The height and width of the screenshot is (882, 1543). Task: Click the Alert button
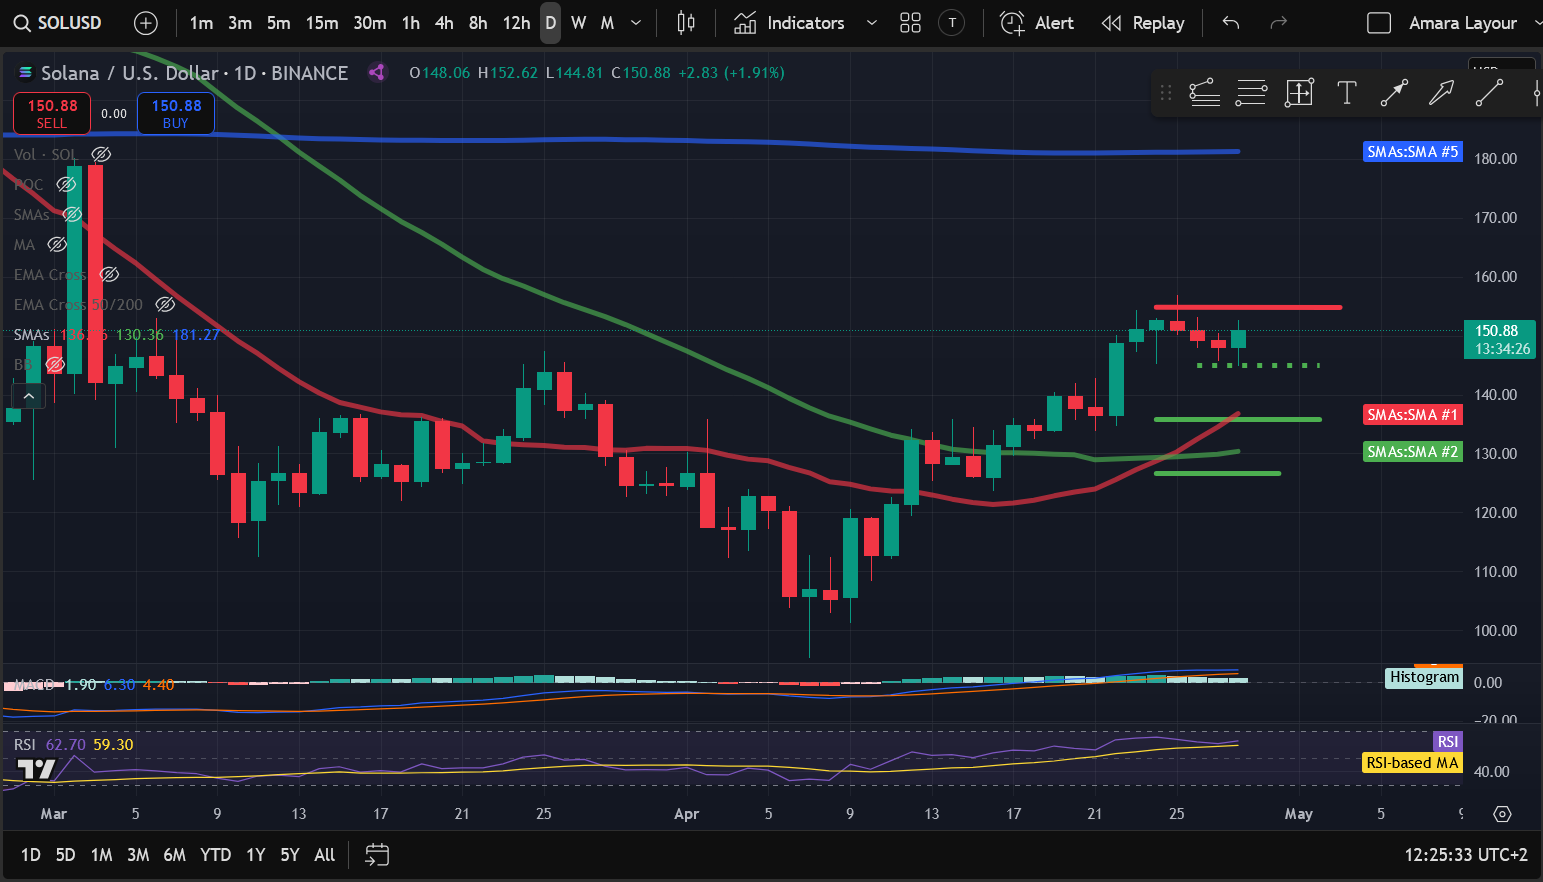[1037, 23]
